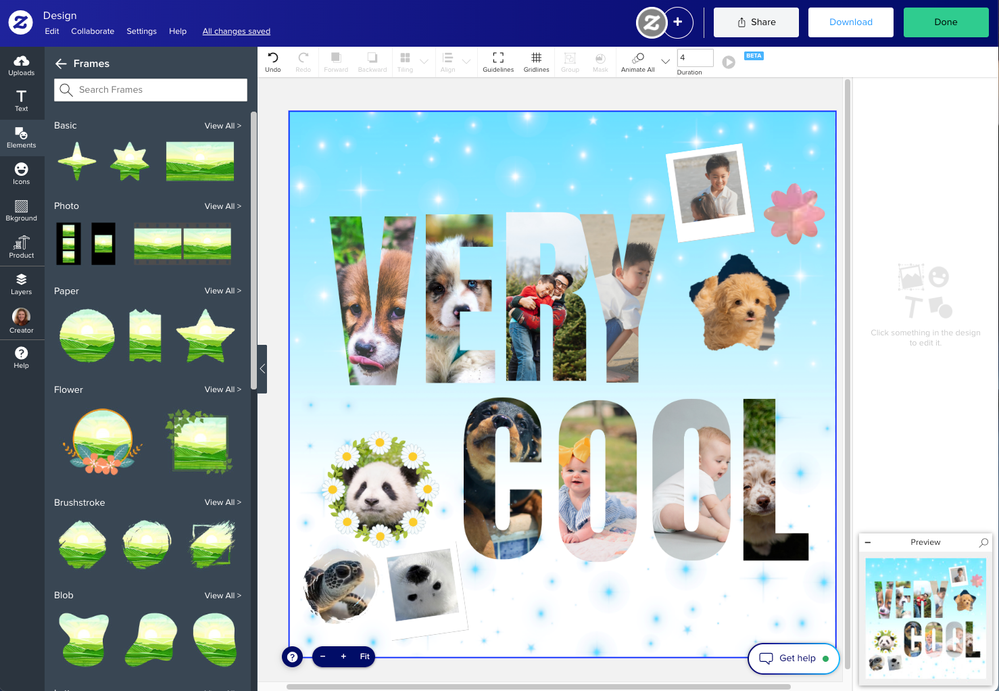Click Animate All
The image size is (999, 691).
pyautogui.click(x=638, y=62)
